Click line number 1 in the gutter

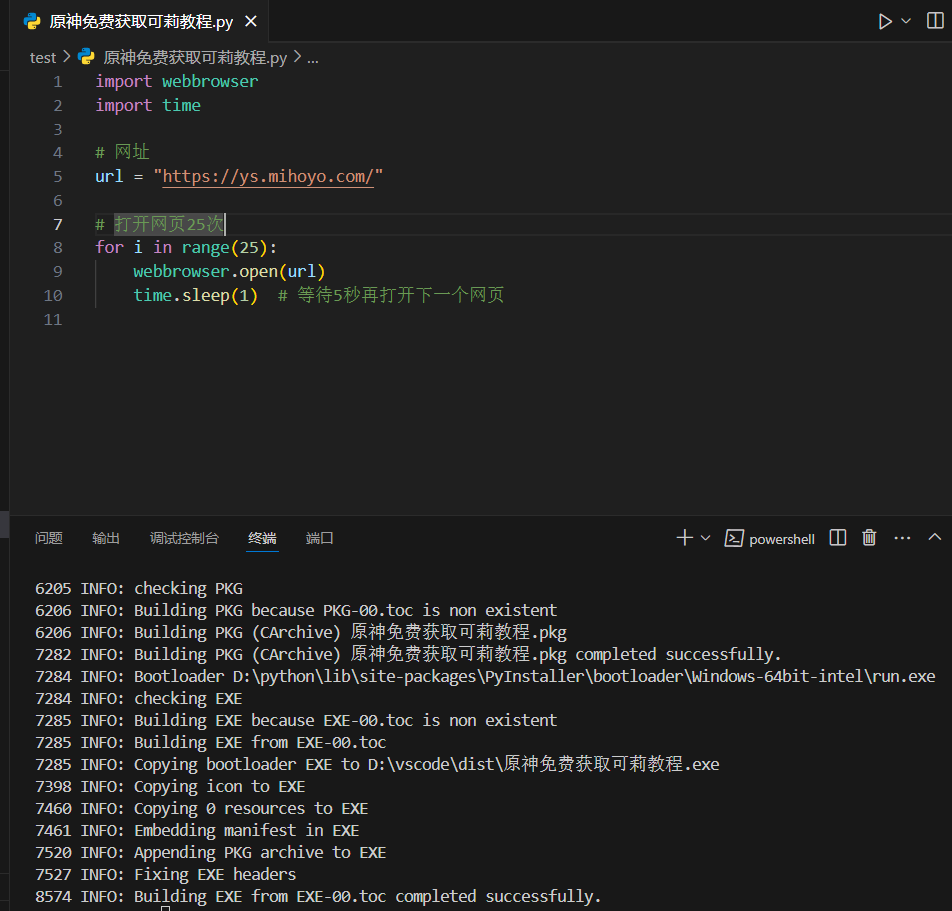click(58, 81)
